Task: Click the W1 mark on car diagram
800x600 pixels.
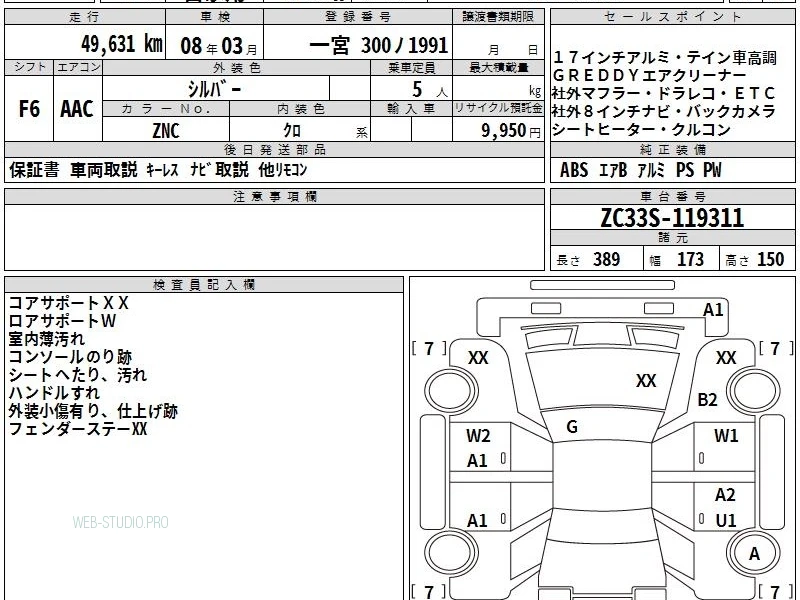Action: tap(726, 436)
